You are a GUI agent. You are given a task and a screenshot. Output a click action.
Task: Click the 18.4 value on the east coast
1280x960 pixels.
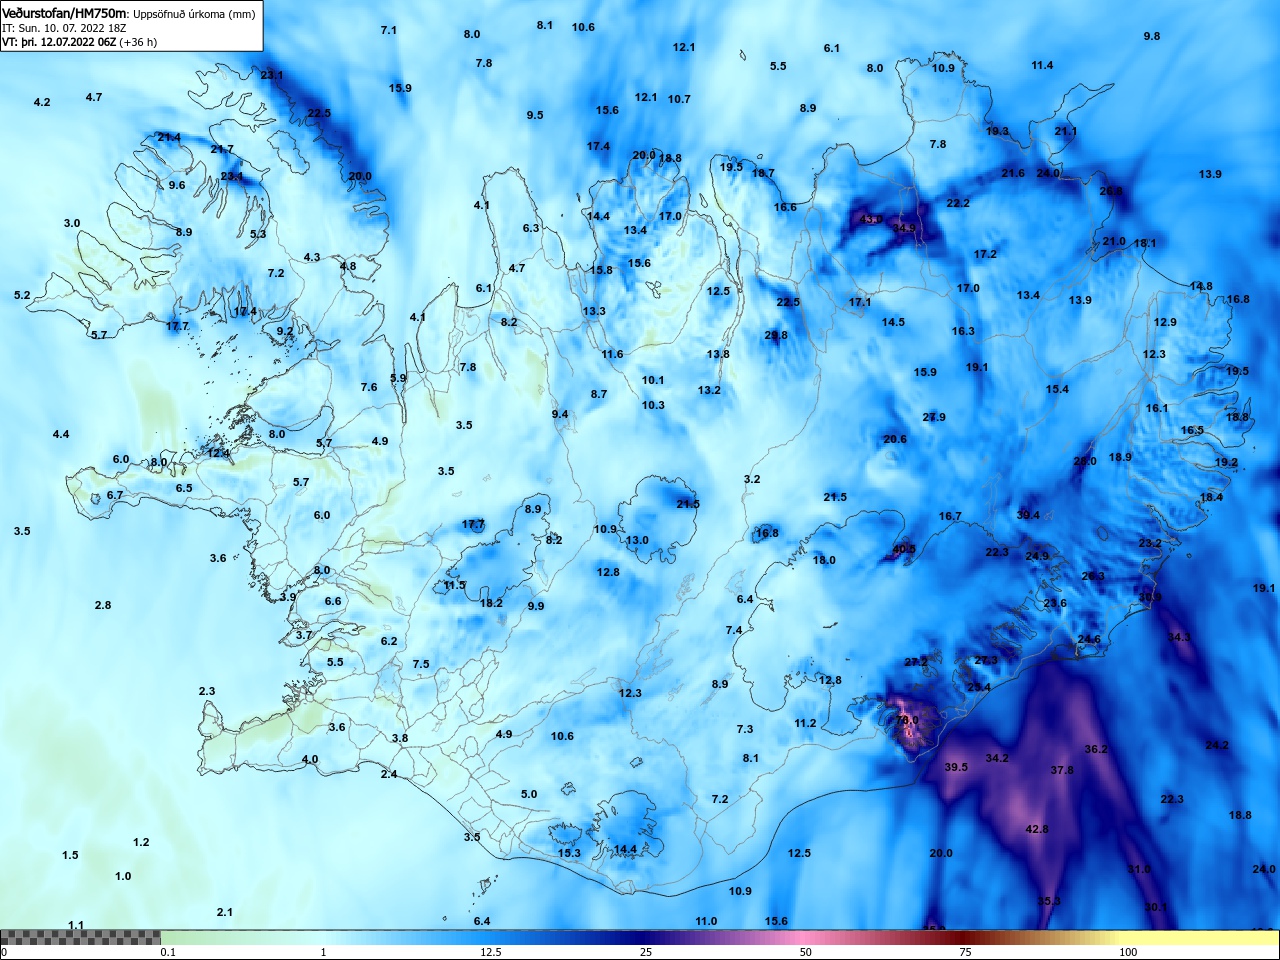tap(1211, 497)
